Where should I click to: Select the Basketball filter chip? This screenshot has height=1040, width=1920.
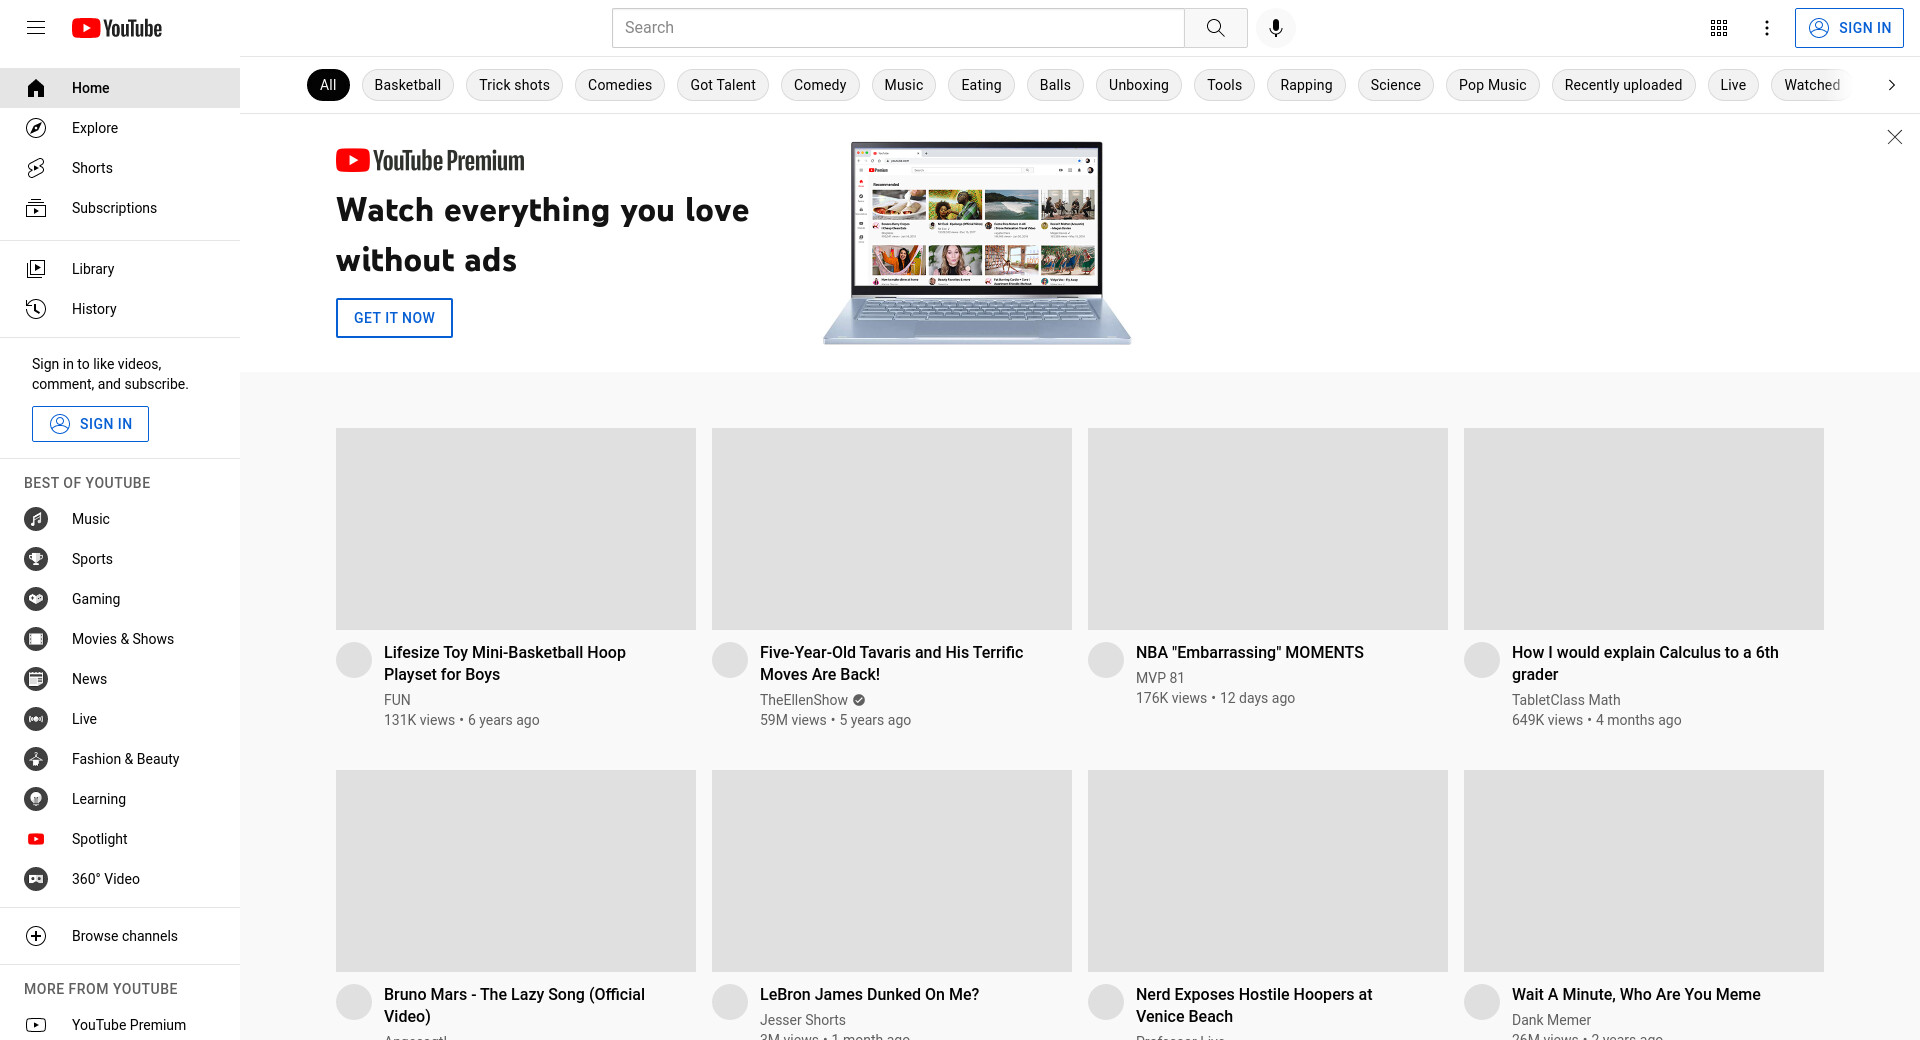tap(408, 85)
